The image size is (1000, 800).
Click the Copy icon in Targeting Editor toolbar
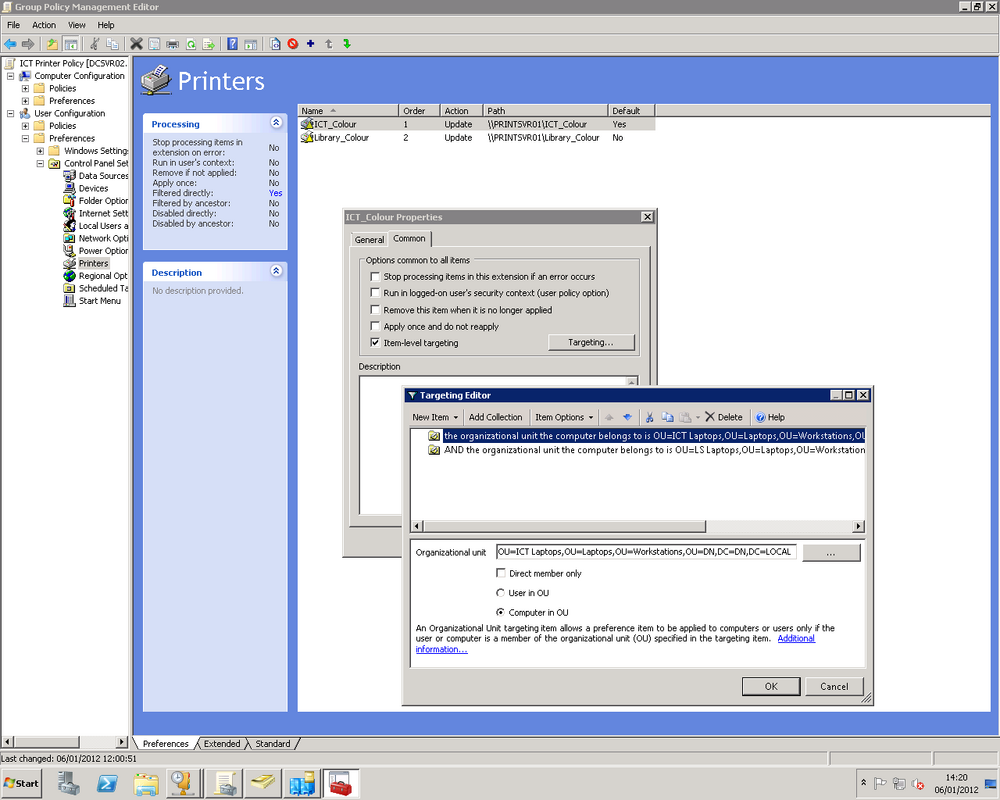coord(667,417)
